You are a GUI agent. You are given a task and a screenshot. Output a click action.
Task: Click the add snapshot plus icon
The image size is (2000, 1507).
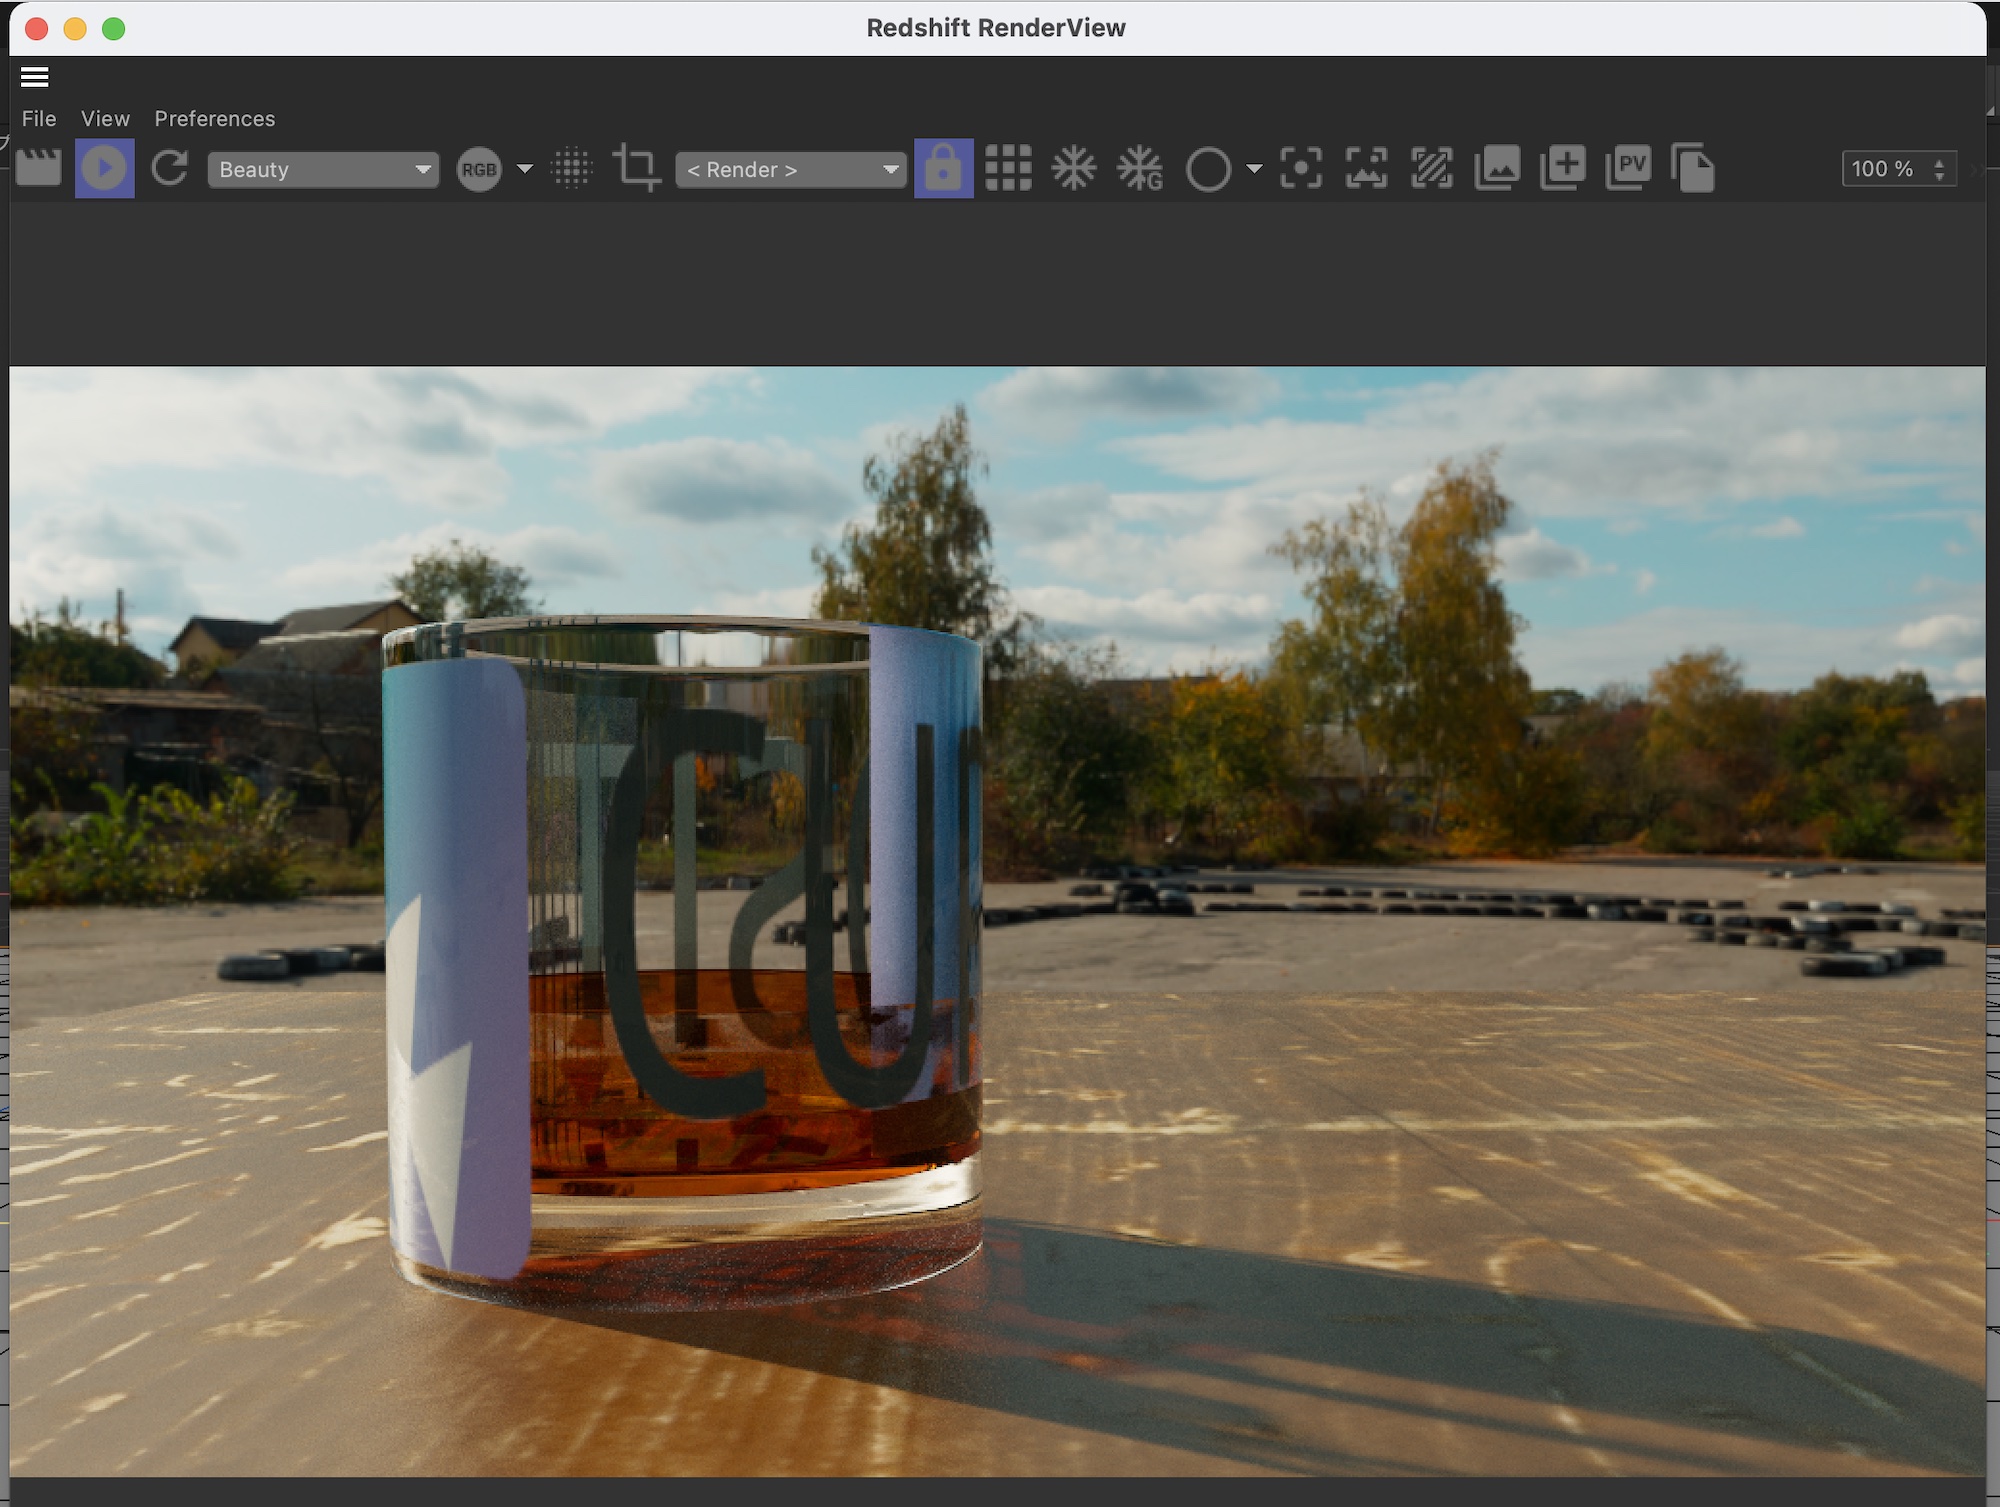click(1563, 168)
